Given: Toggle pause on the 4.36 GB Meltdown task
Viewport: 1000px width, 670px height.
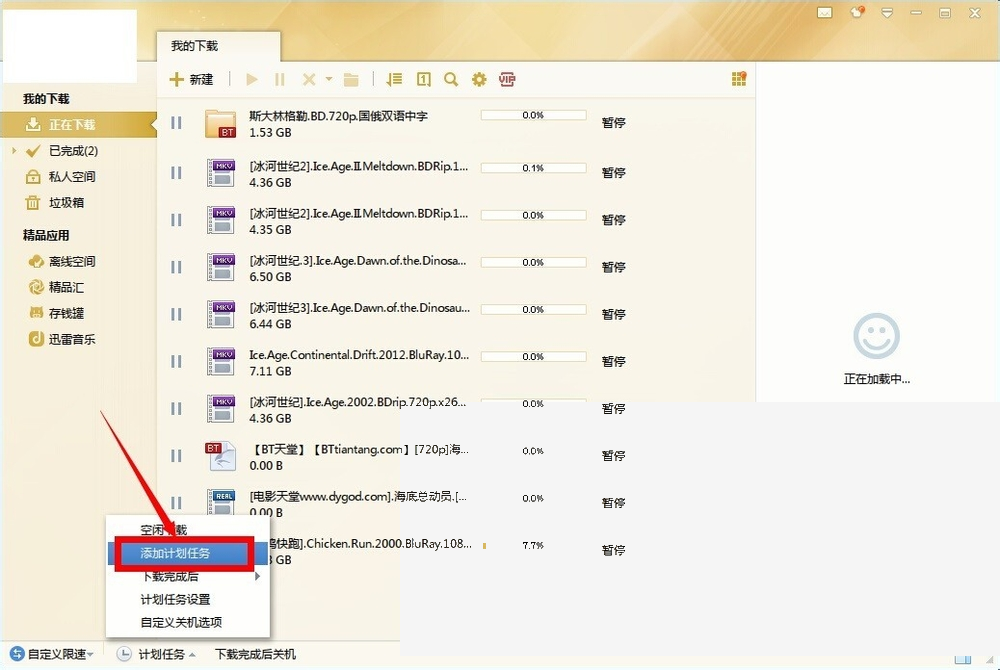Looking at the screenshot, I should [176, 173].
